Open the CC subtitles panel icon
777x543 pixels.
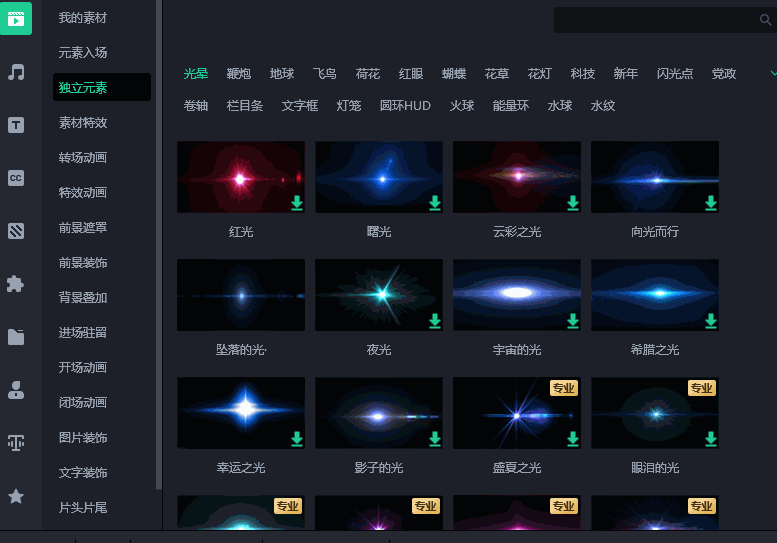pos(16,178)
